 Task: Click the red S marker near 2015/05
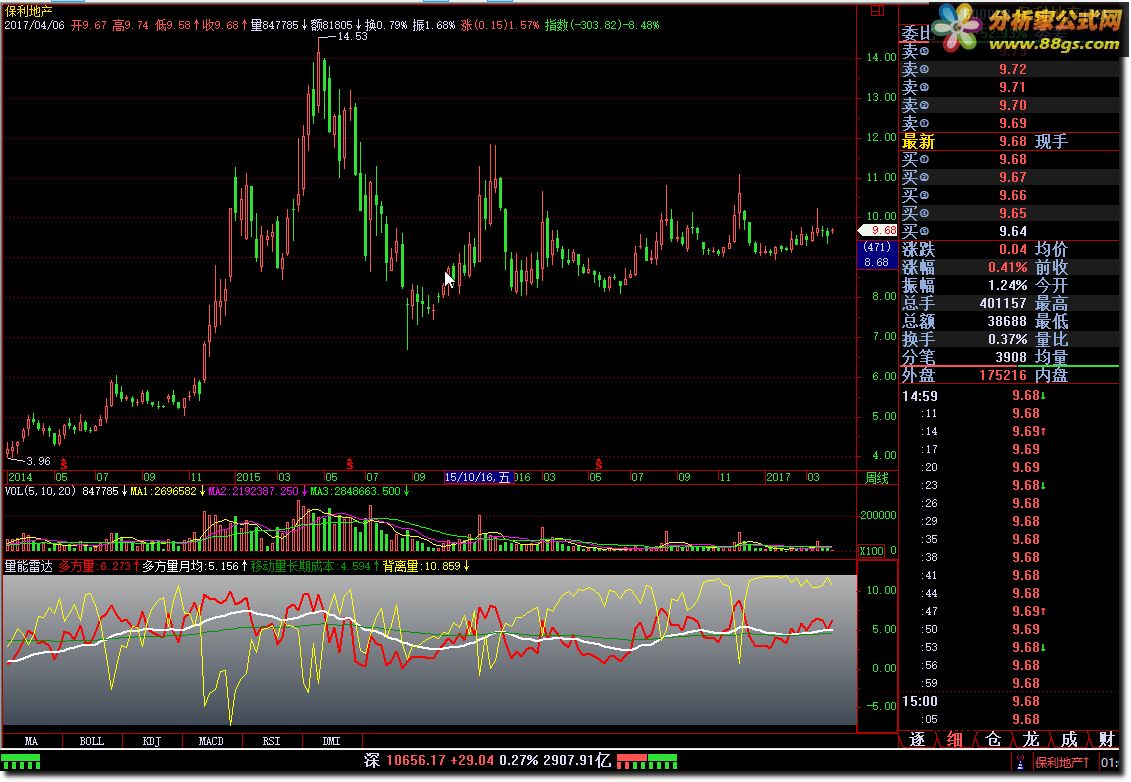tap(350, 464)
